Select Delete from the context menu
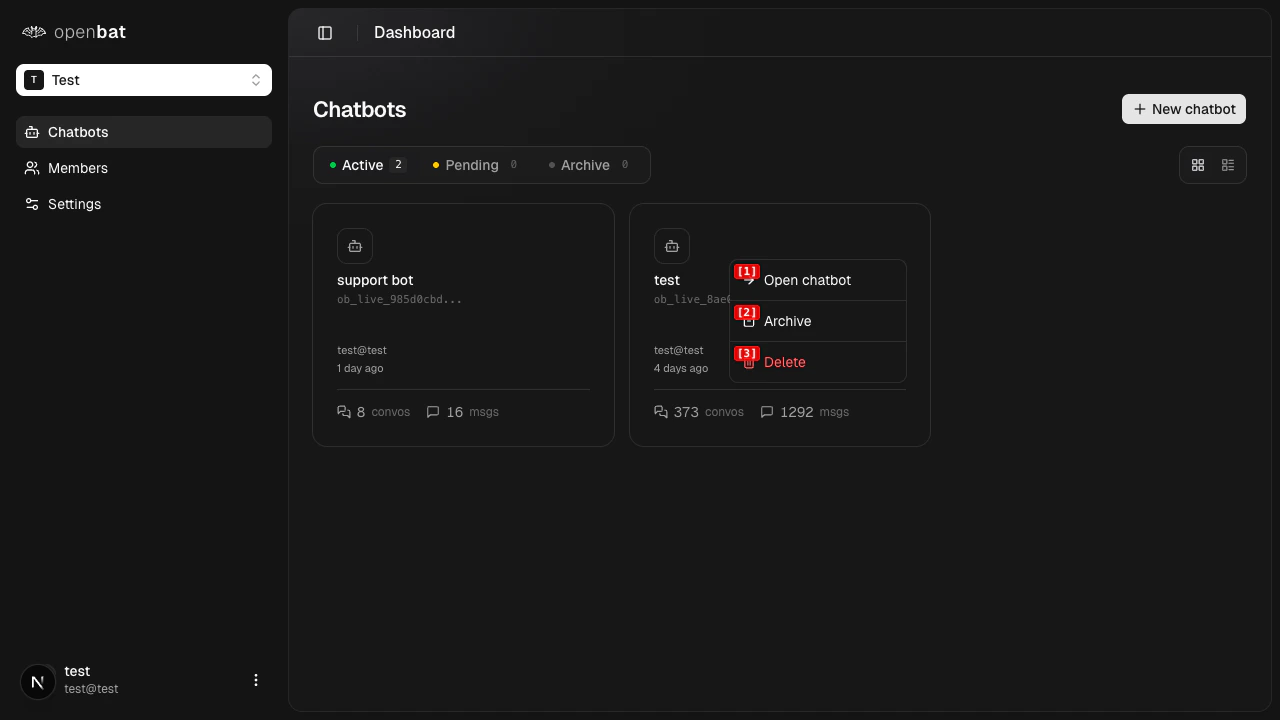Screen dimensions: 1280x720 [785, 362]
